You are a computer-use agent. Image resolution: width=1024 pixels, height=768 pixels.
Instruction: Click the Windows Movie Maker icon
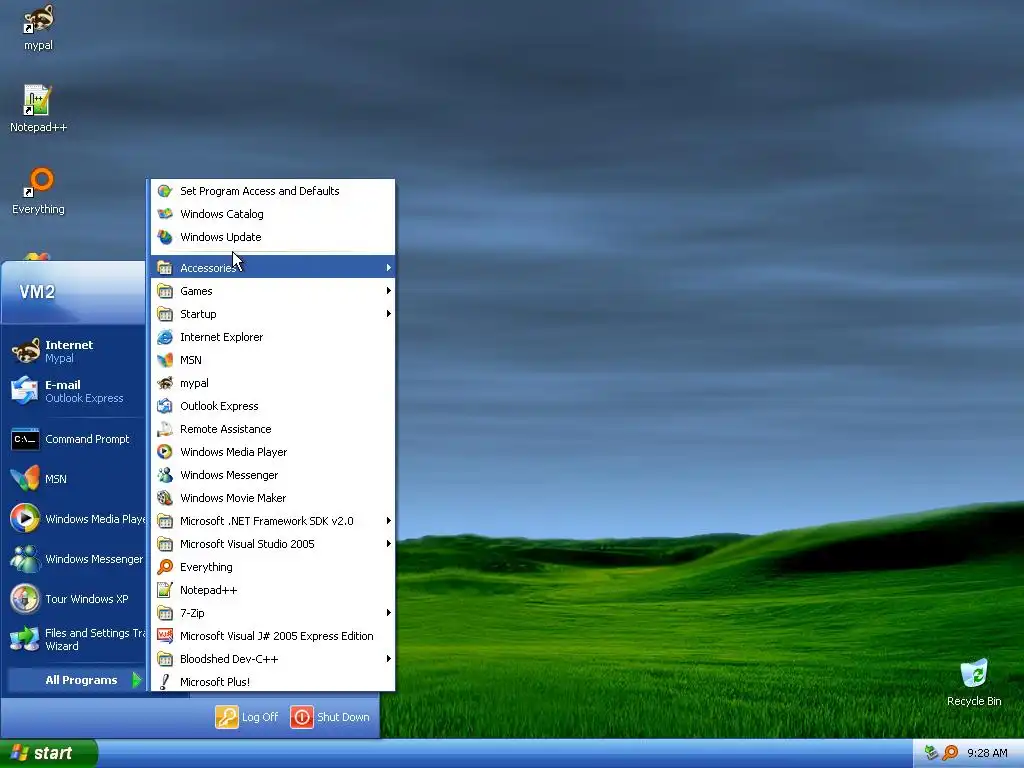tap(165, 498)
